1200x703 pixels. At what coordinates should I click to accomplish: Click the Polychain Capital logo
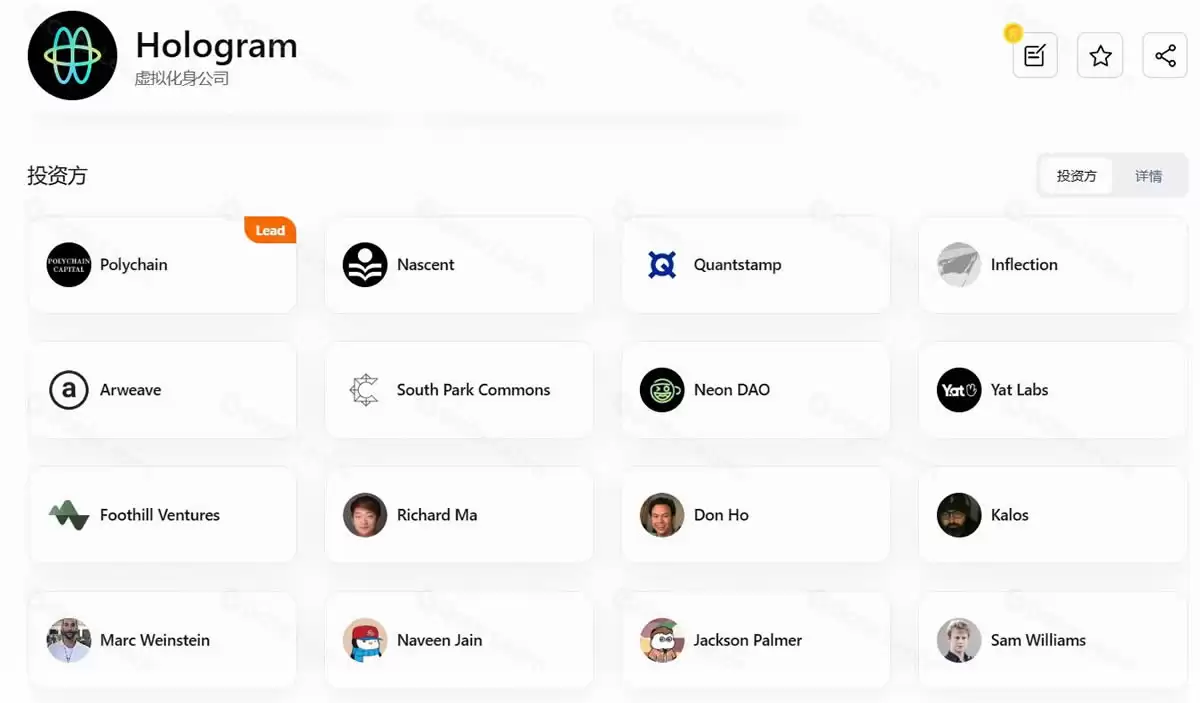(x=69, y=265)
